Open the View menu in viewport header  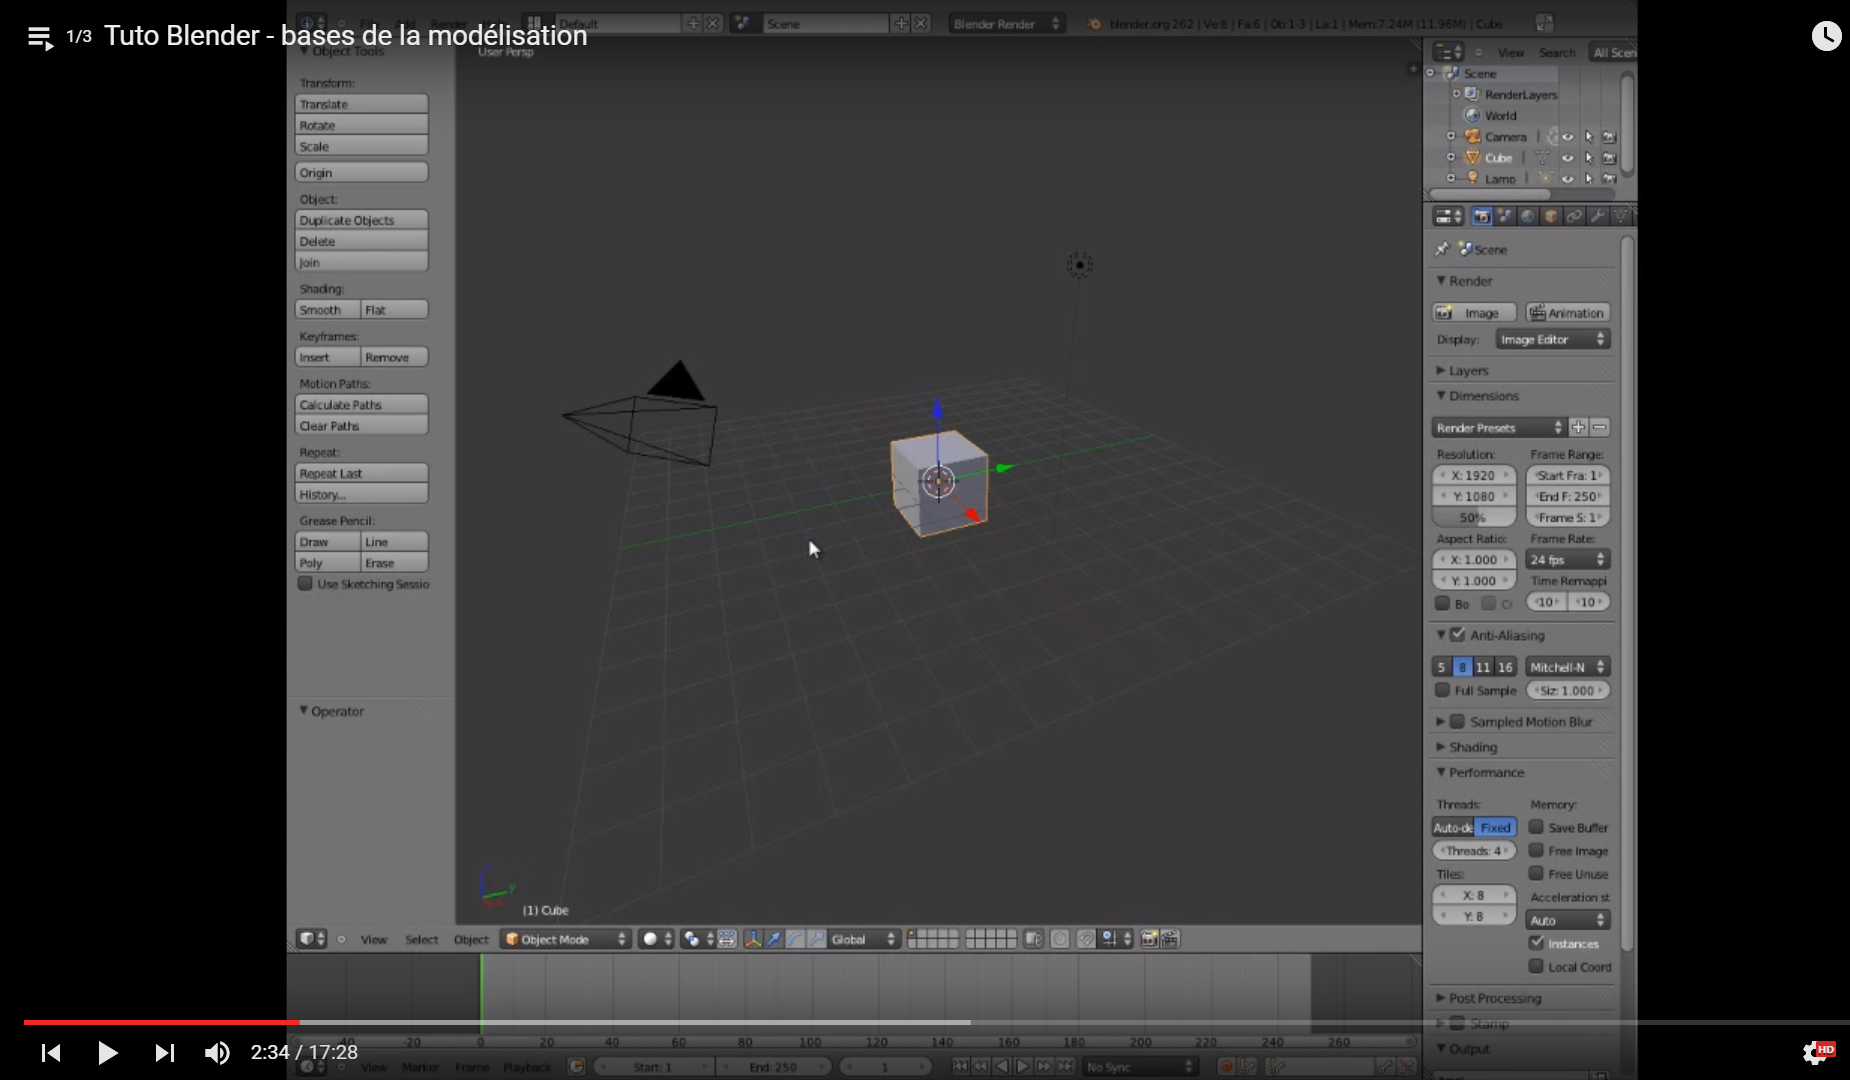(373, 939)
